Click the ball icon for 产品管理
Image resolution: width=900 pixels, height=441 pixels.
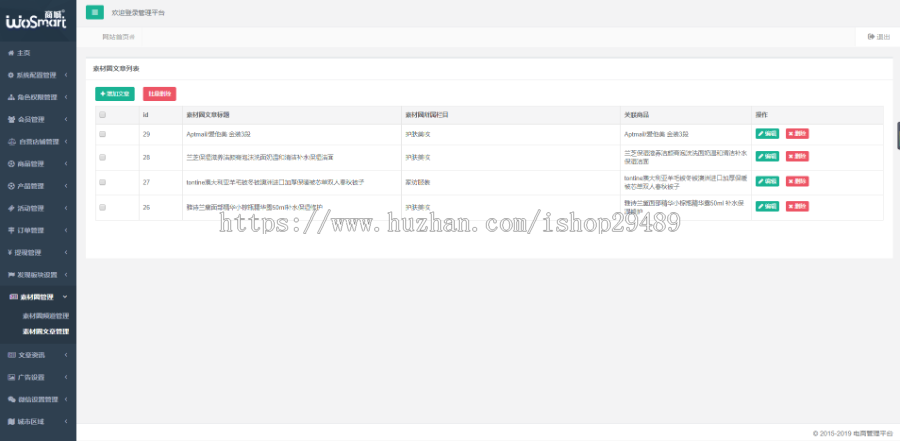click(11, 186)
